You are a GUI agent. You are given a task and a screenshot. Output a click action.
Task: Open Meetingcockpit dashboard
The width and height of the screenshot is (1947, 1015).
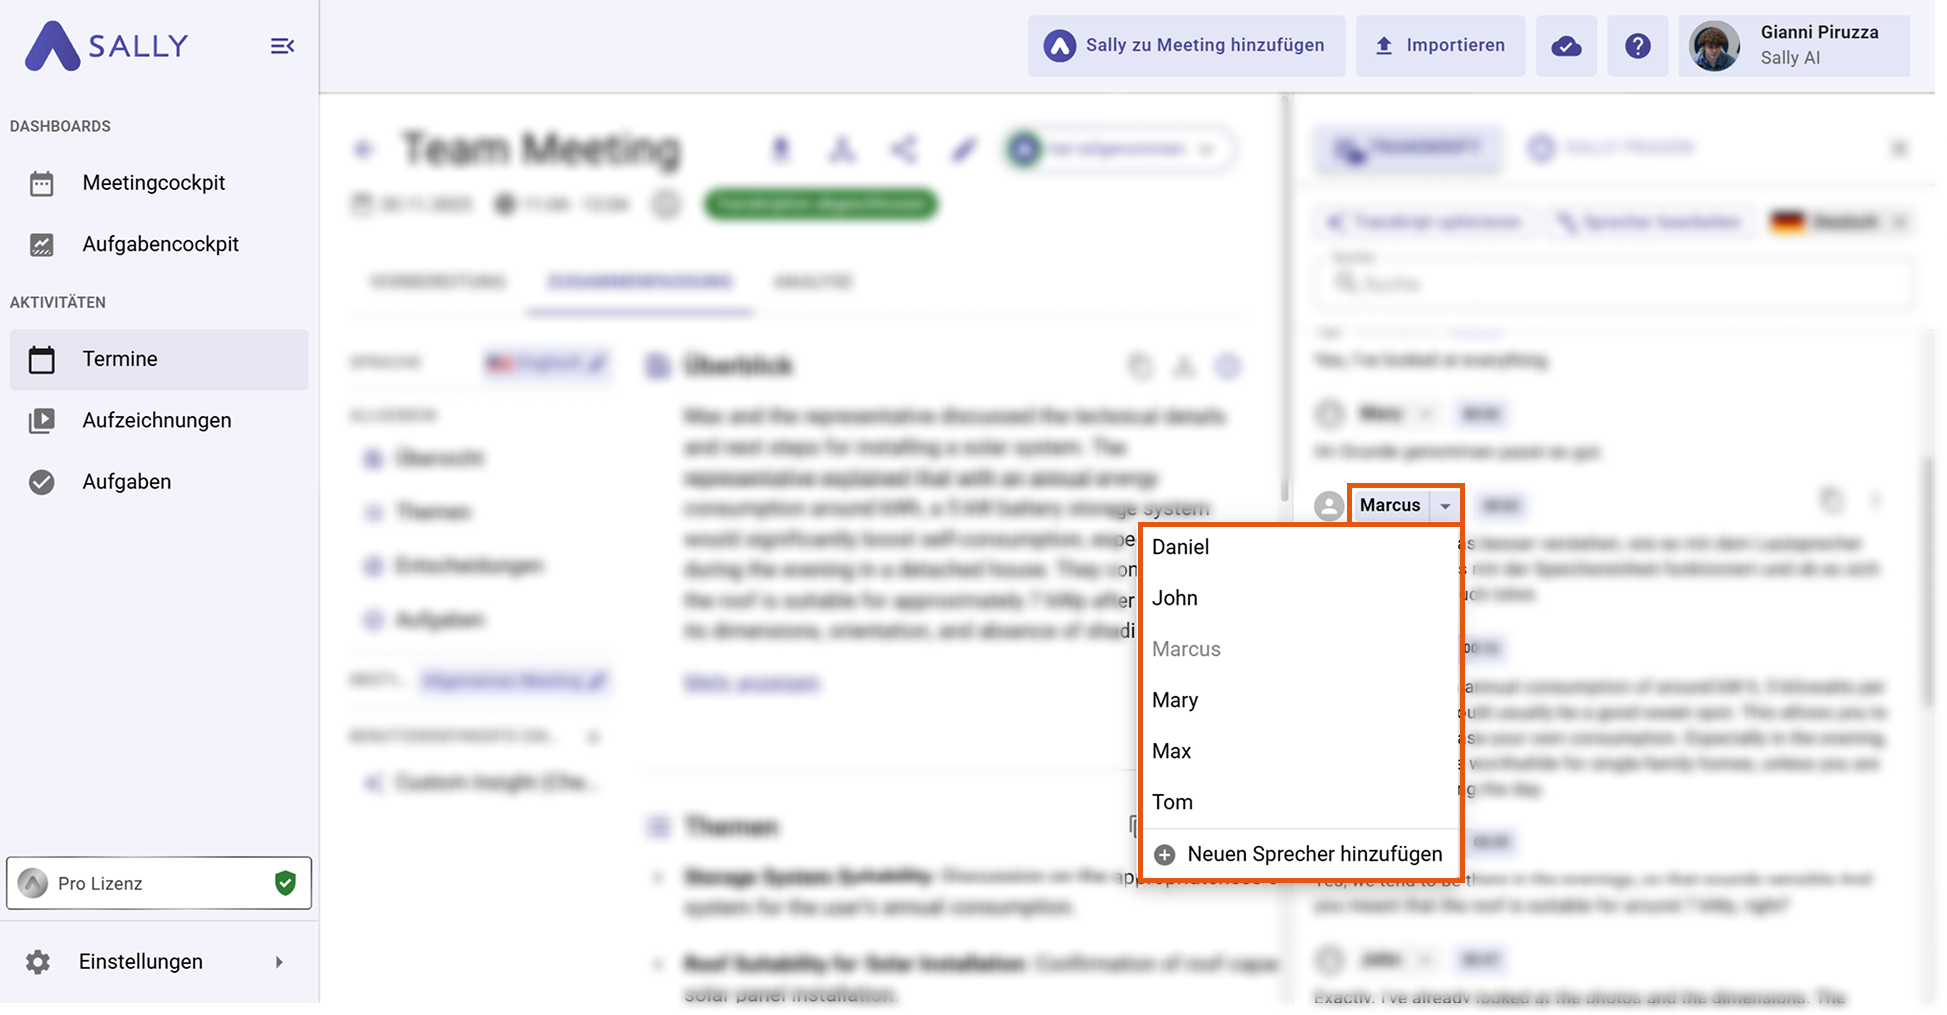[x=153, y=183]
